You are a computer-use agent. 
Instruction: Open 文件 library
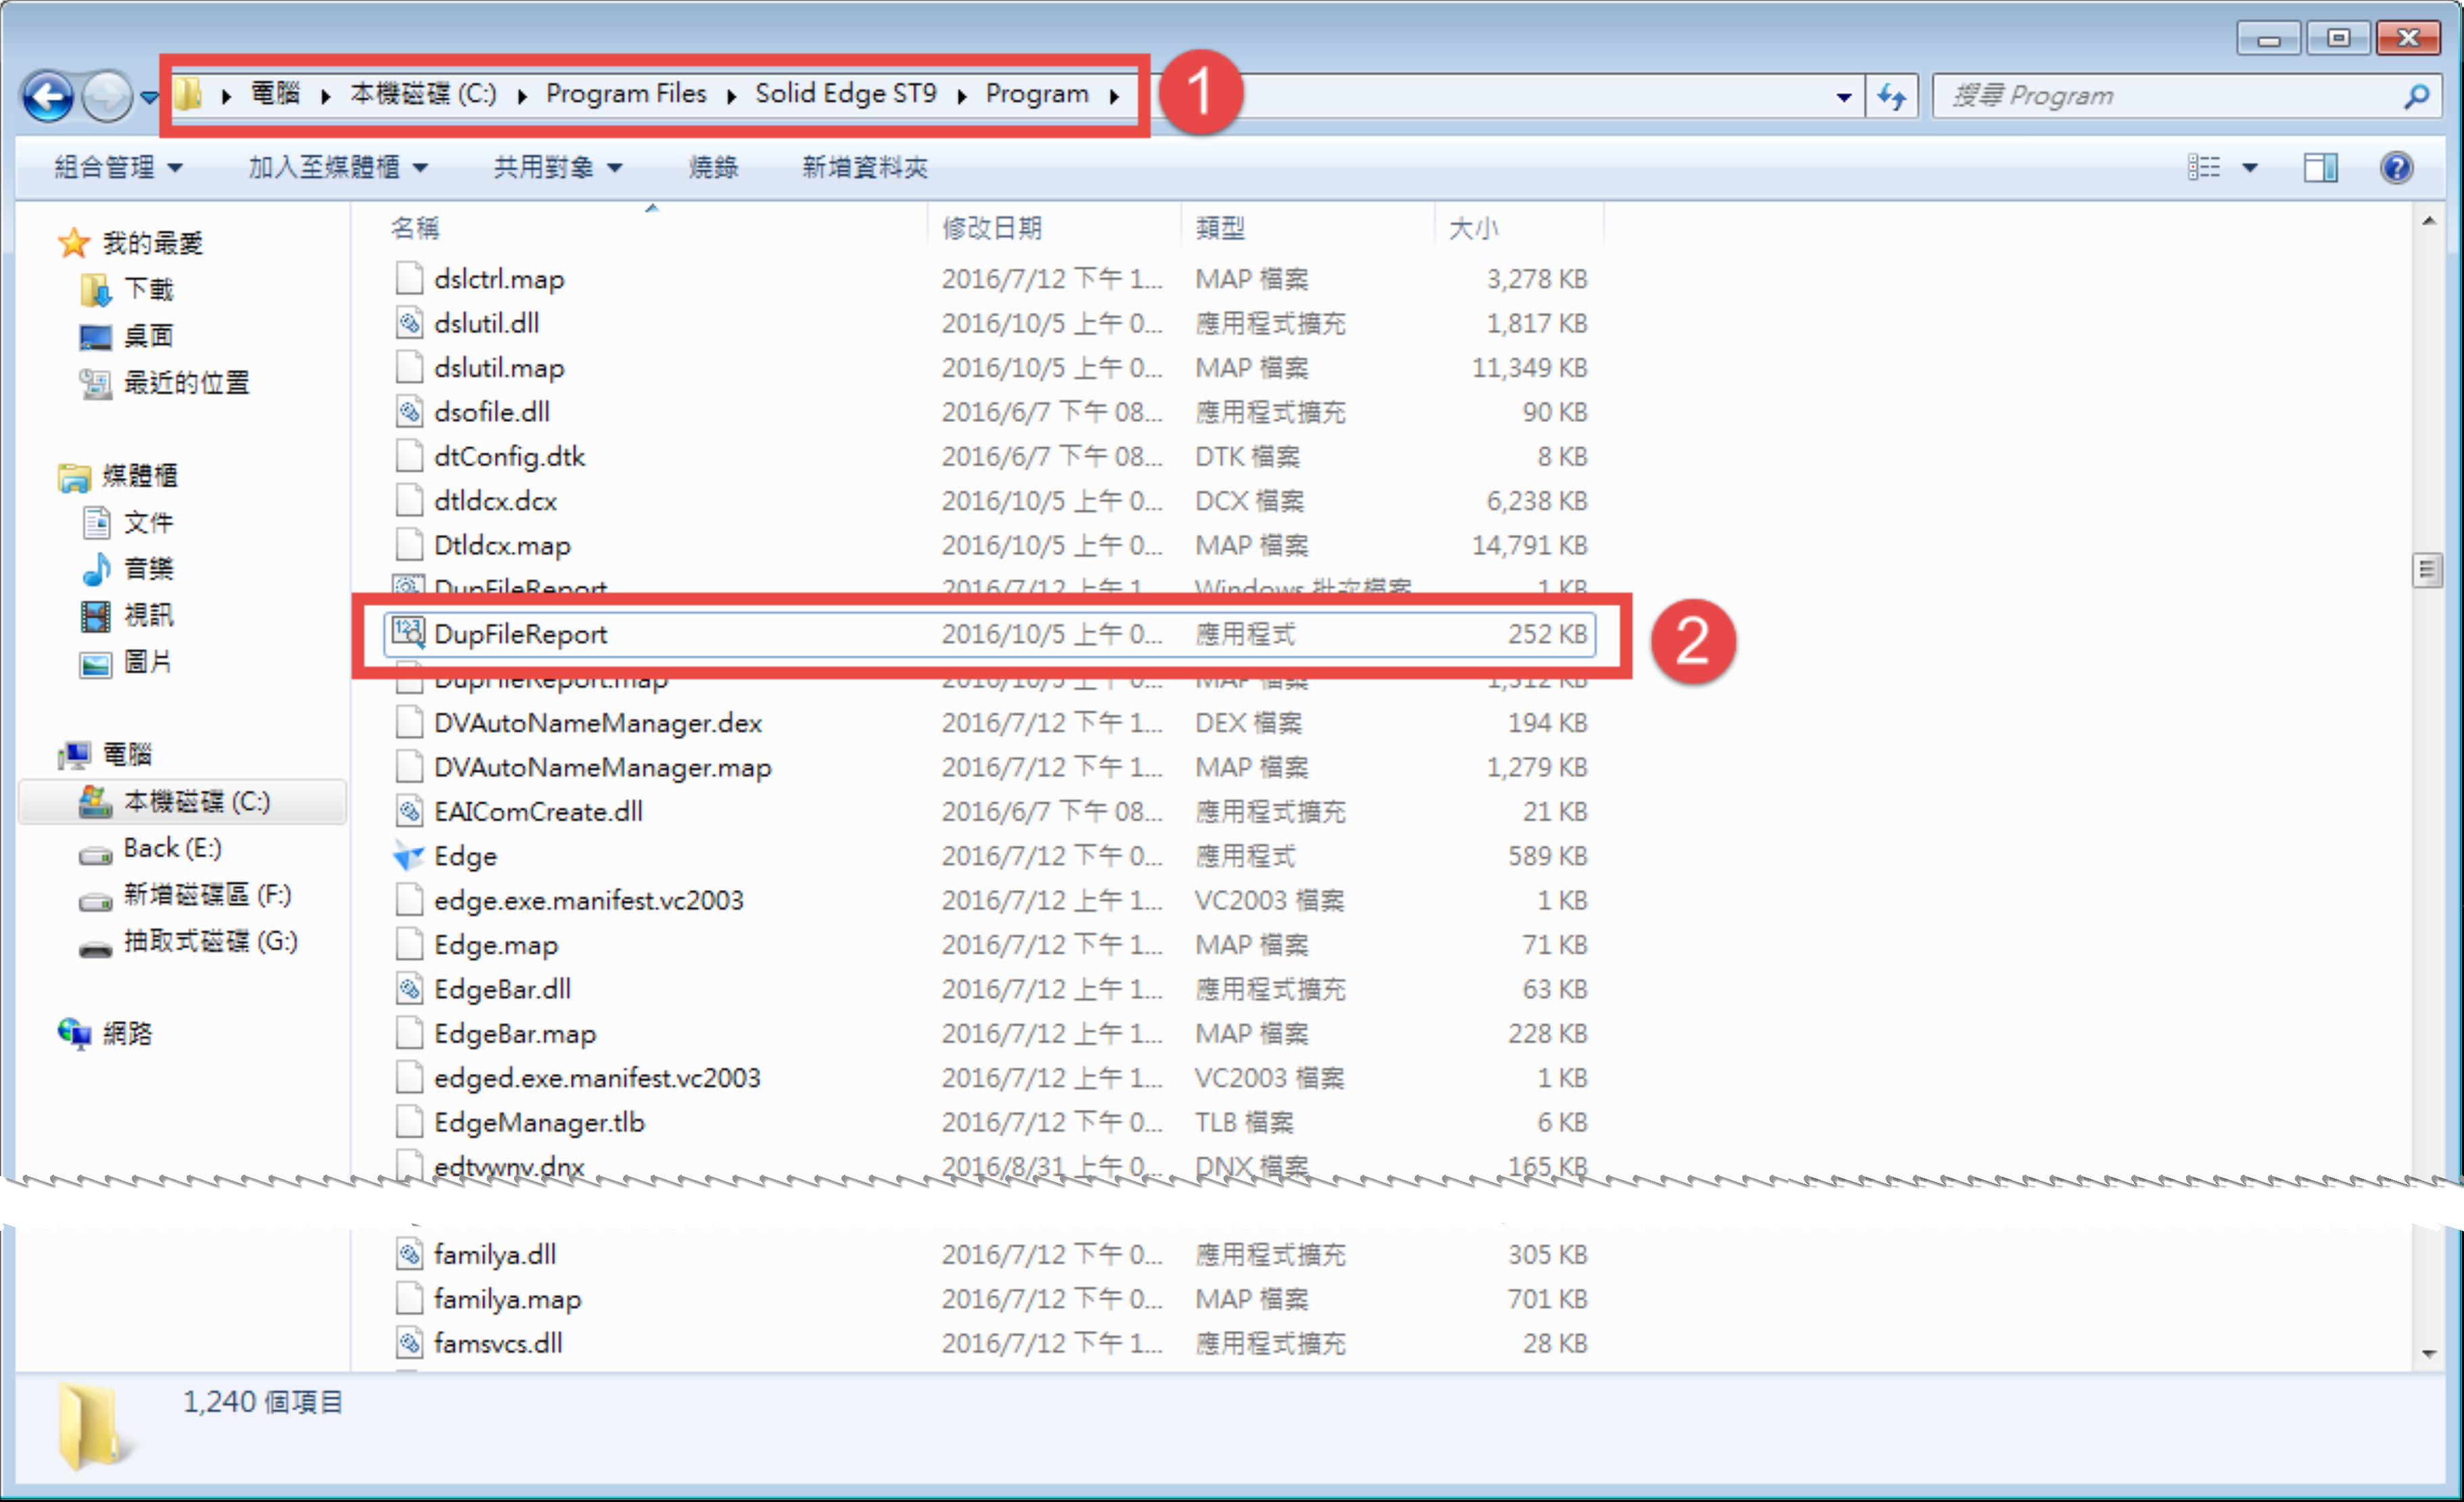pos(148,522)
